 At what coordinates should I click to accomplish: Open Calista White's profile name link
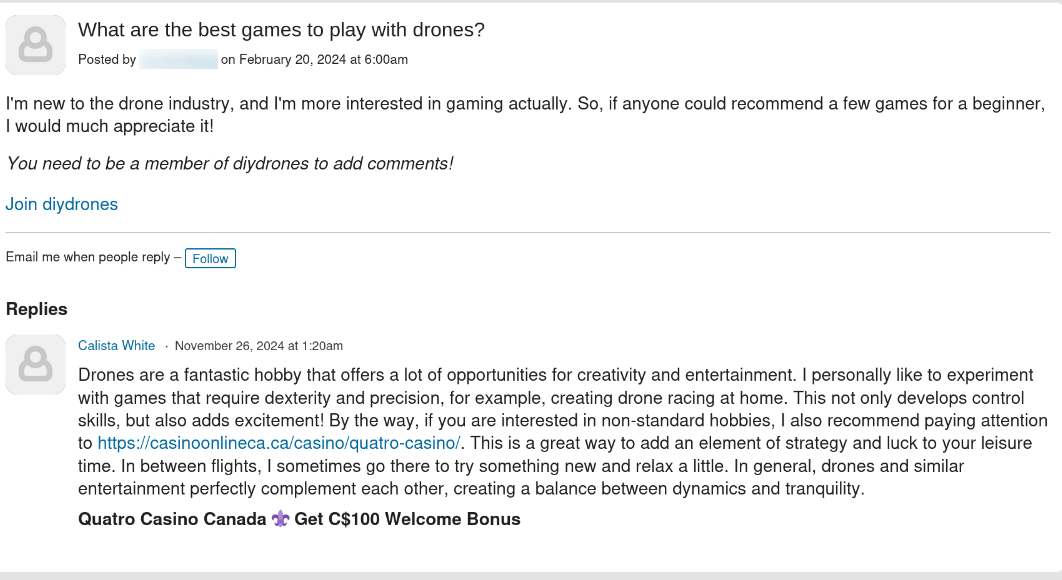[116, 346]
